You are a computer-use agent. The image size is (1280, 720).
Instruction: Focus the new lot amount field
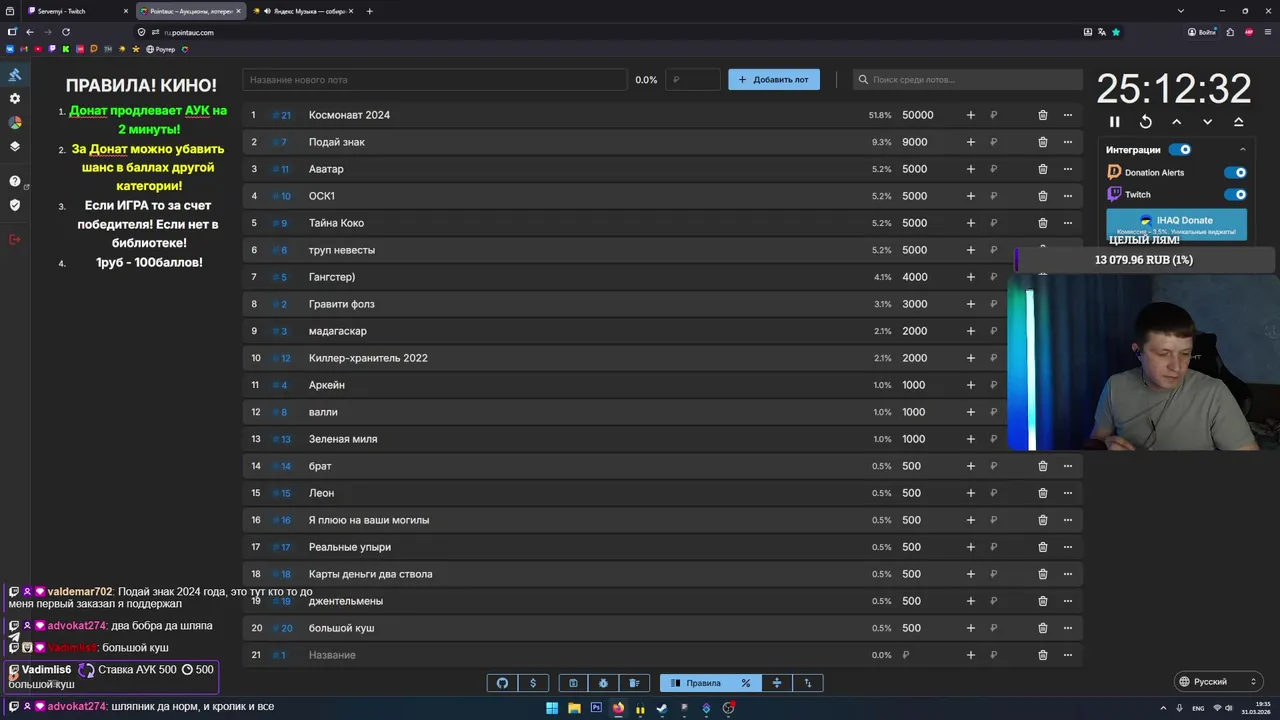point(692,80)
